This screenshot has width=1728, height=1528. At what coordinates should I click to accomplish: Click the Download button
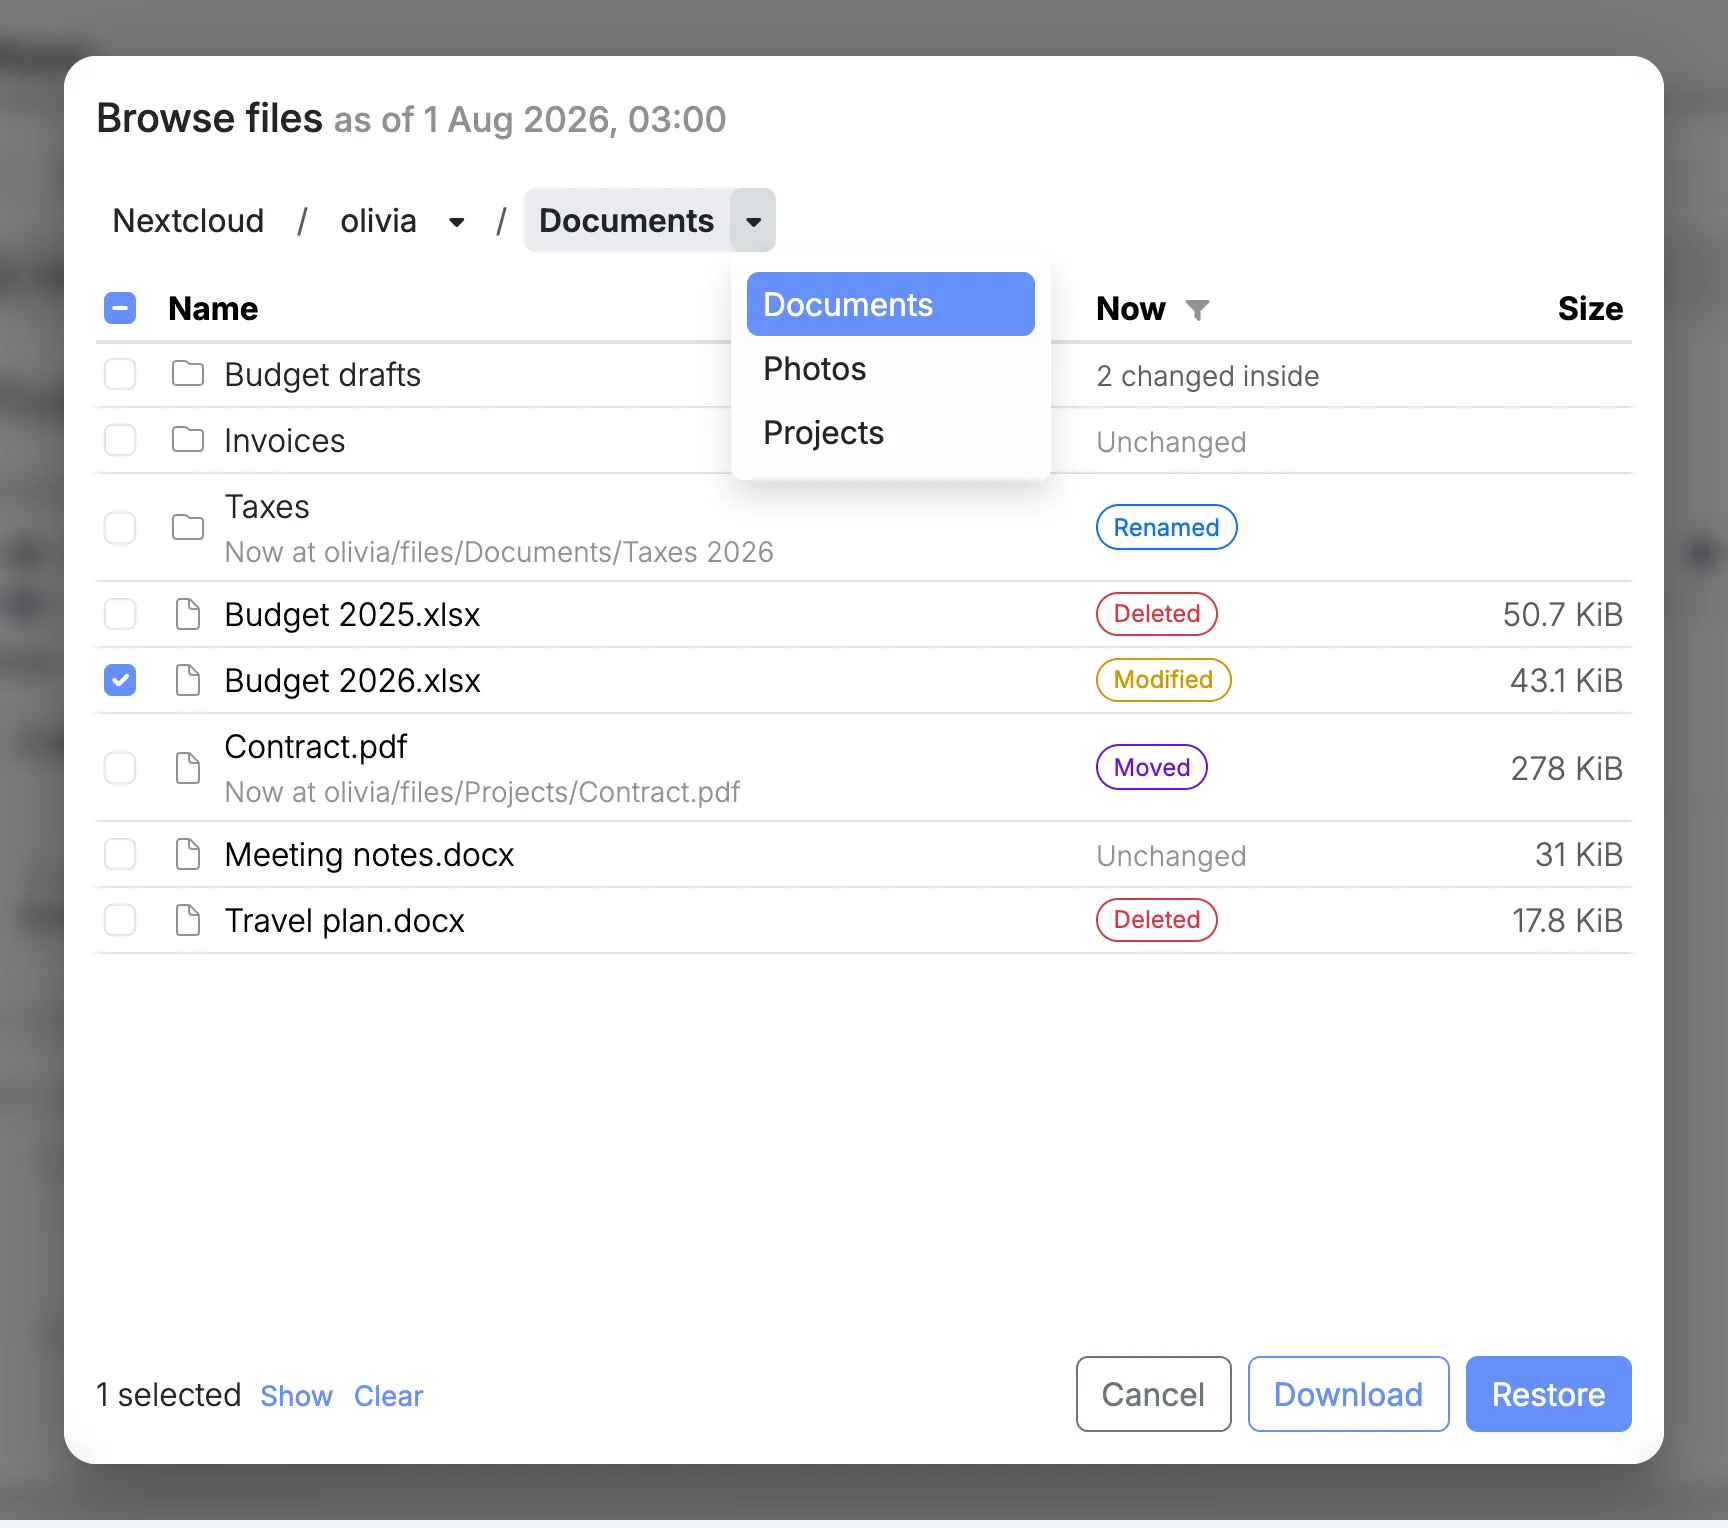tap(1348, 1394)
